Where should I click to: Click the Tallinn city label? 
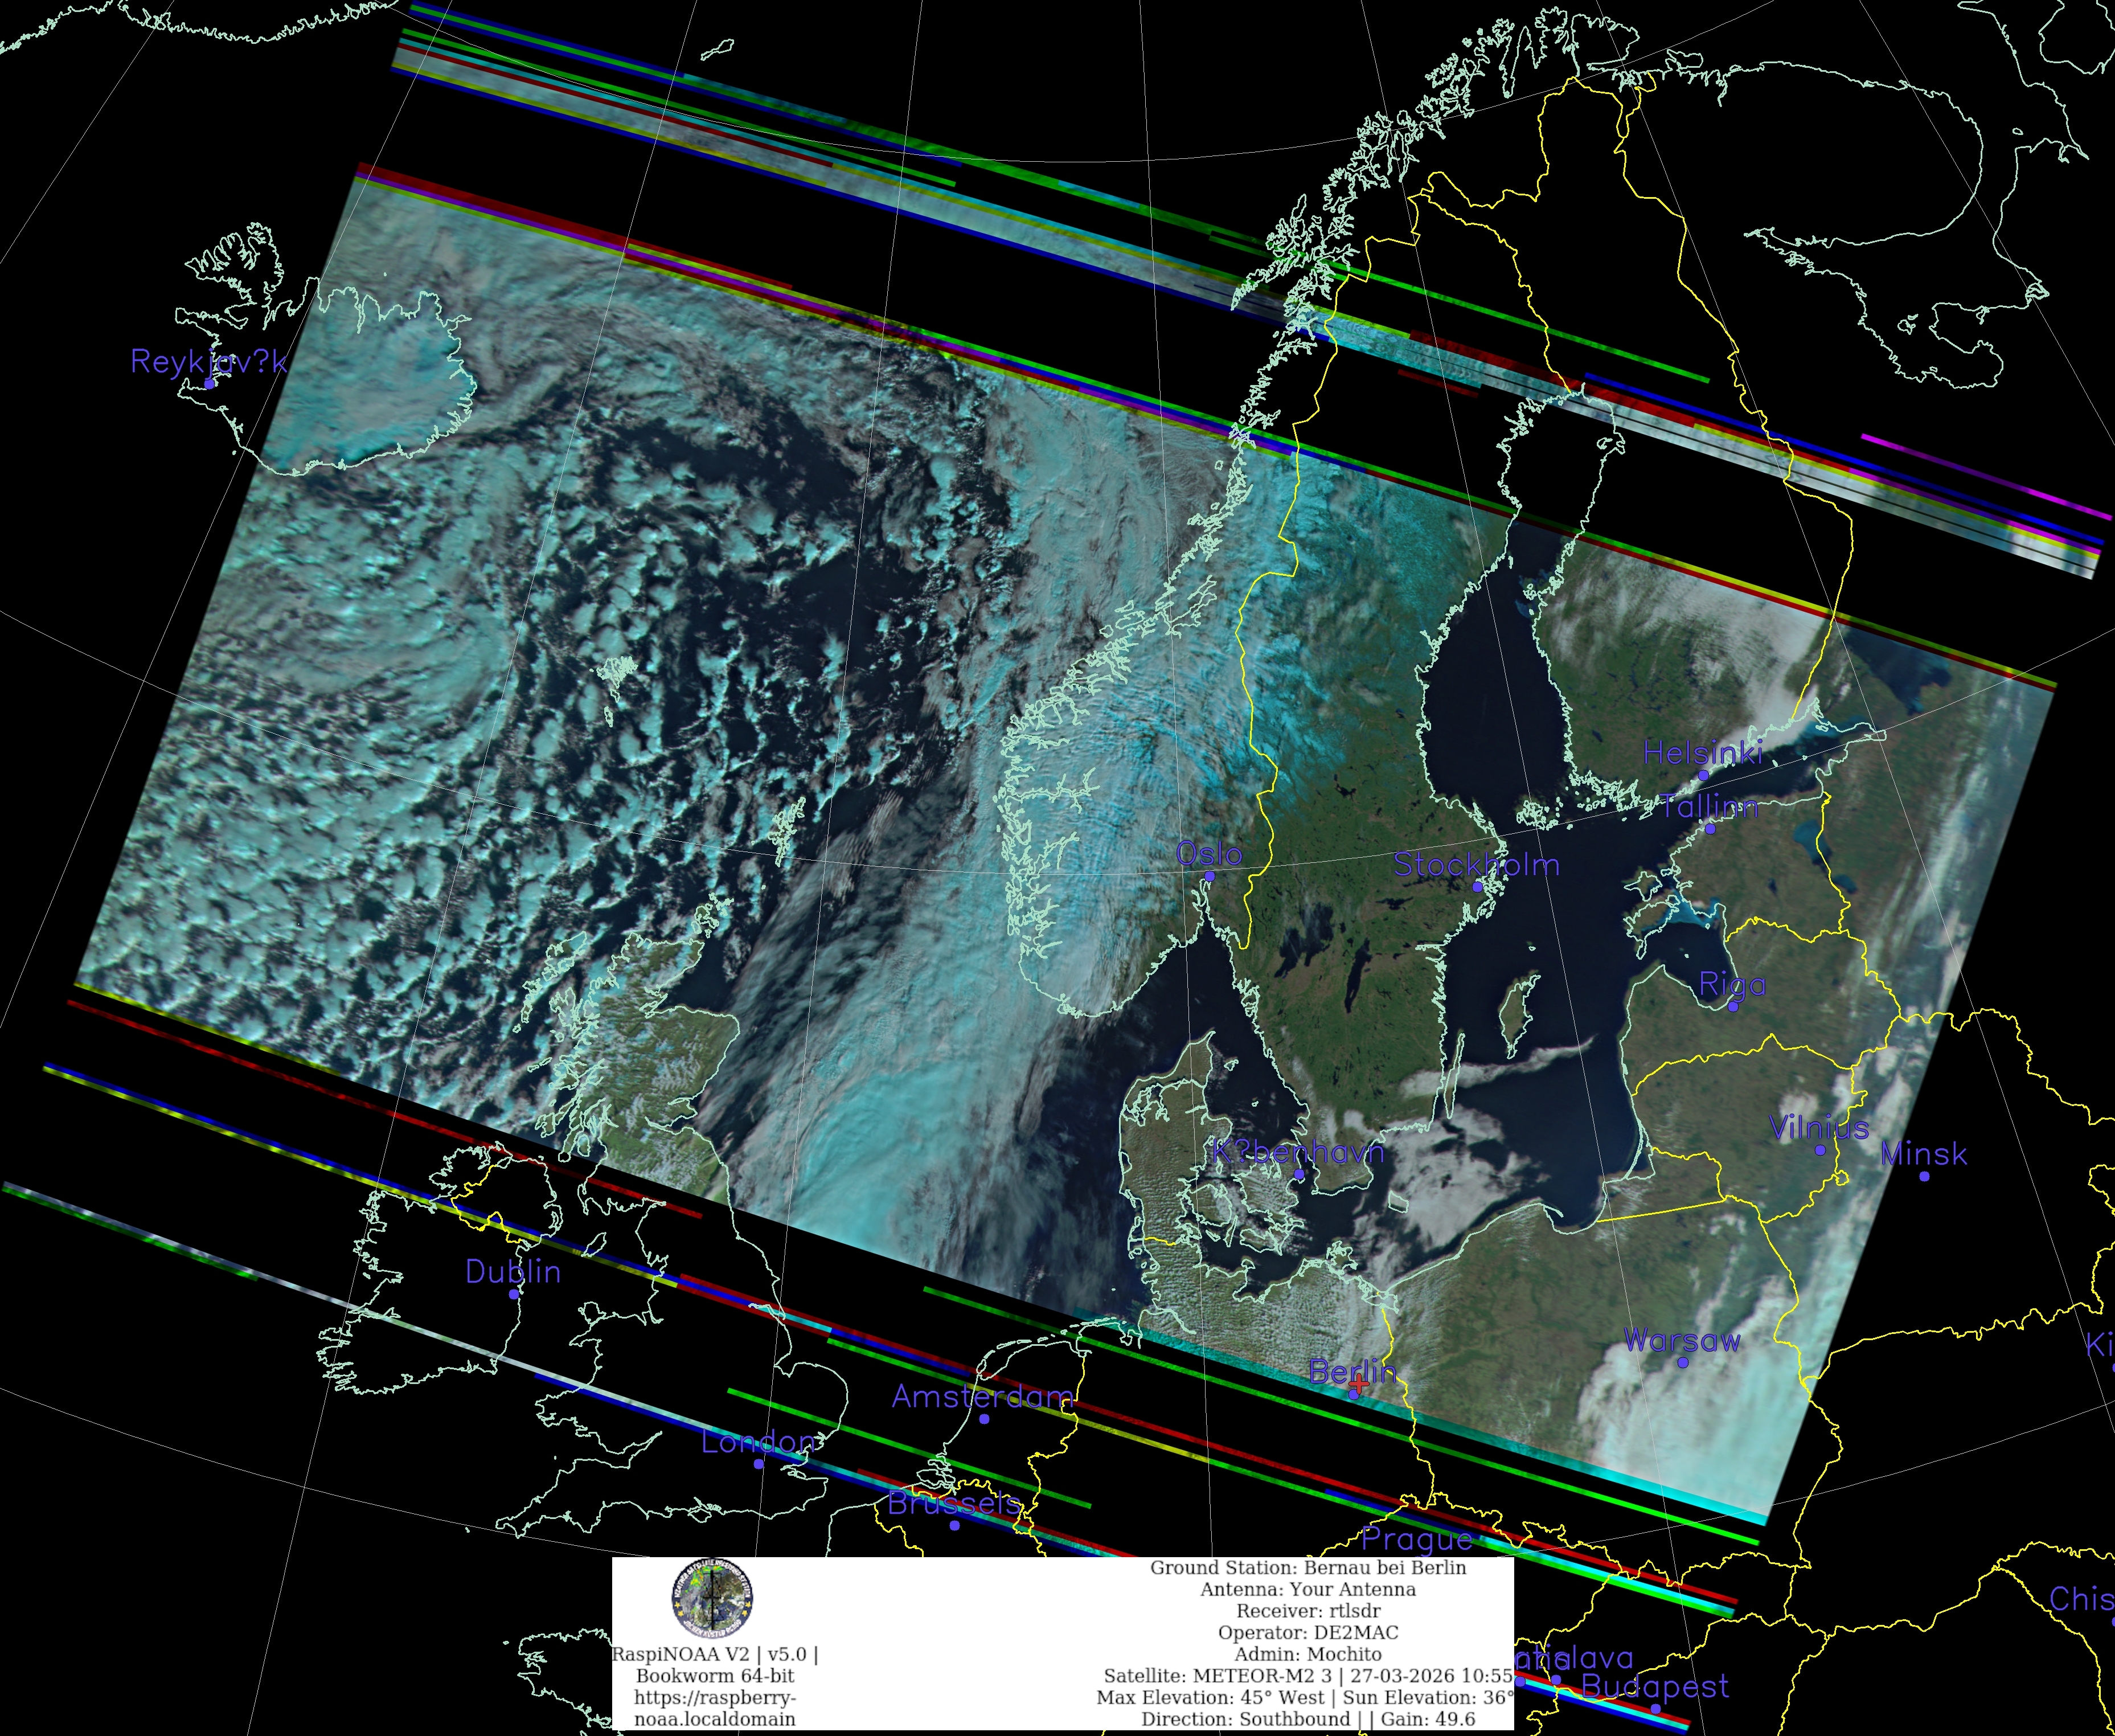[1709, 806]
